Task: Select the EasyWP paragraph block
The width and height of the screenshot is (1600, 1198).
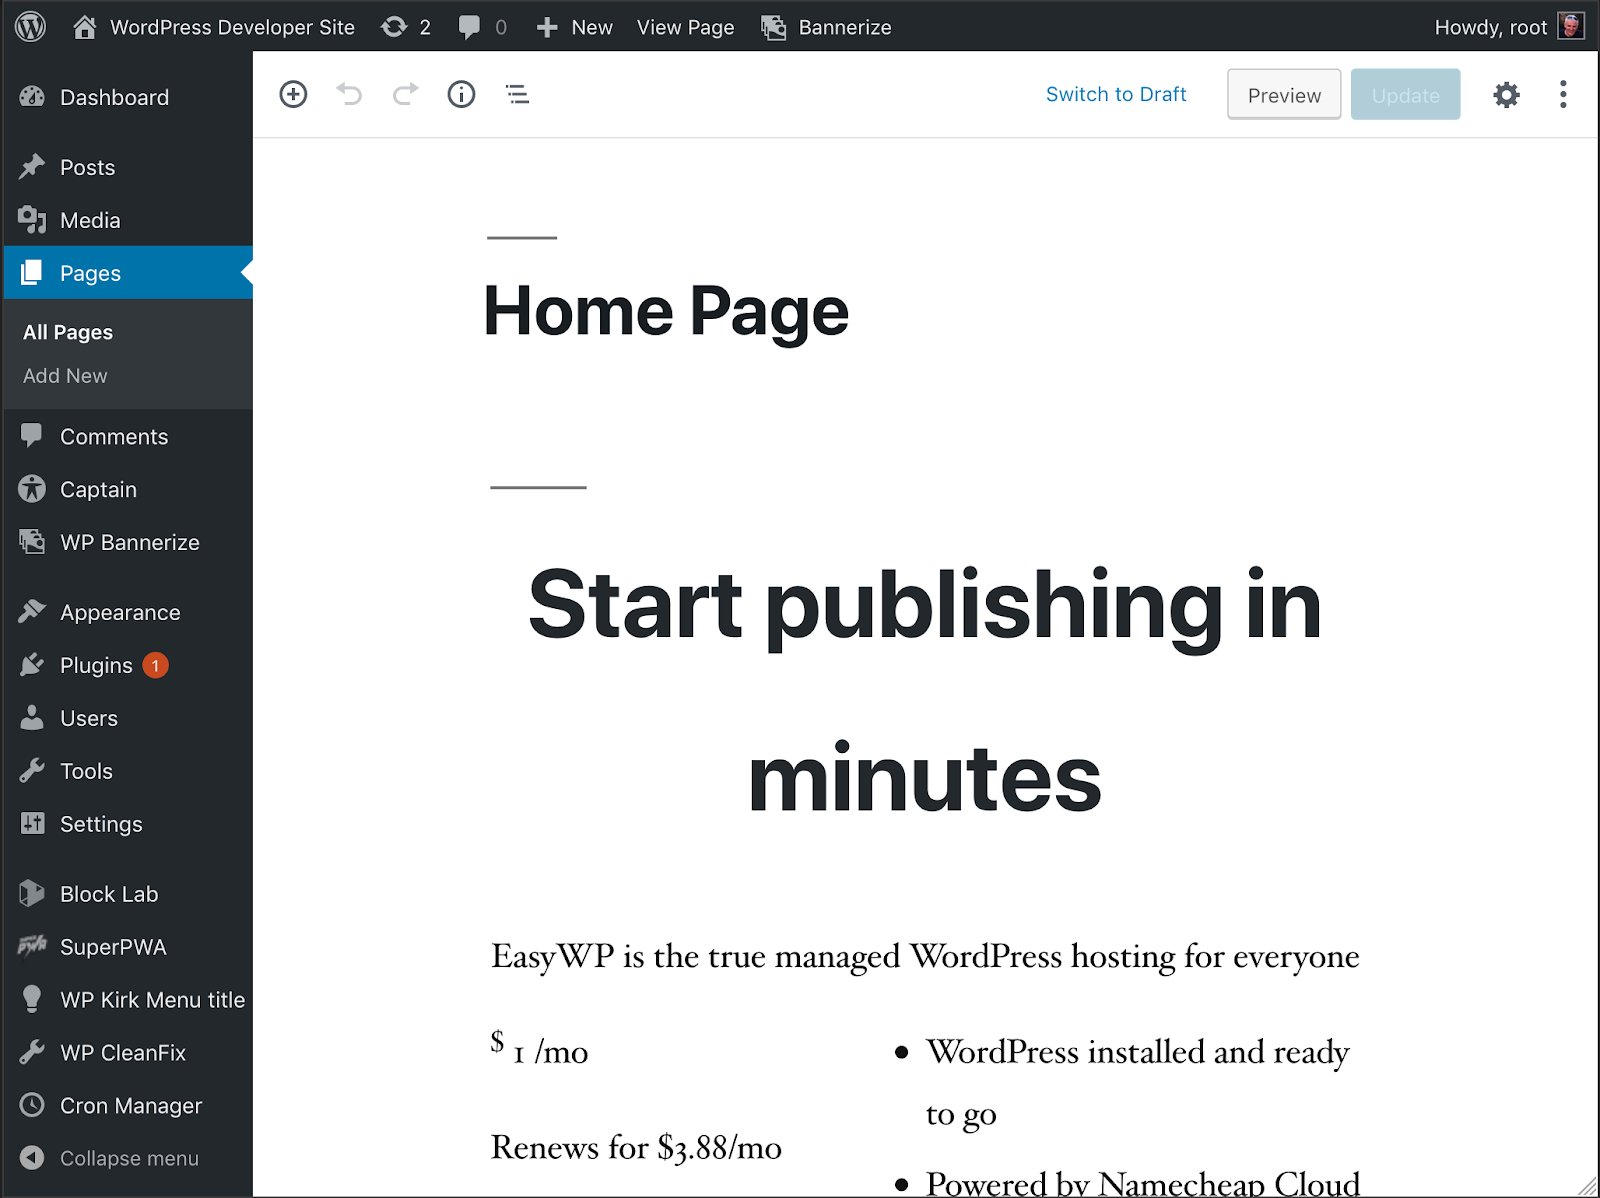Action: 925,957
